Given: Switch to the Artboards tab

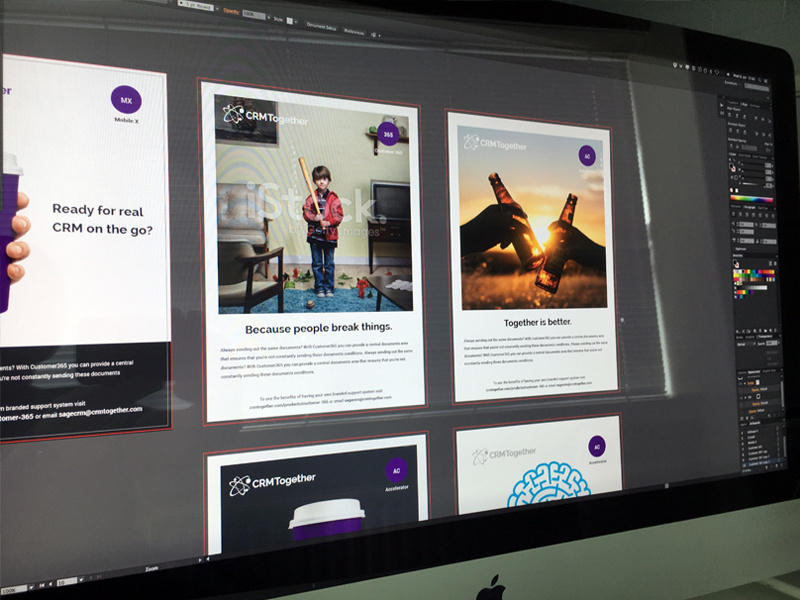Looking at the screenshot, I should pyautogui.click(x=754, y=424).
